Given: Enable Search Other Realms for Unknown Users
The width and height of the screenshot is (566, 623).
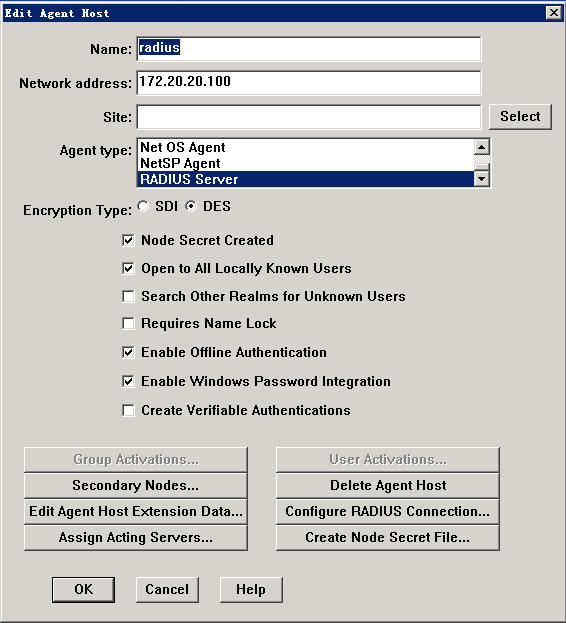Looking at the screenshot, I should [128, 296].
